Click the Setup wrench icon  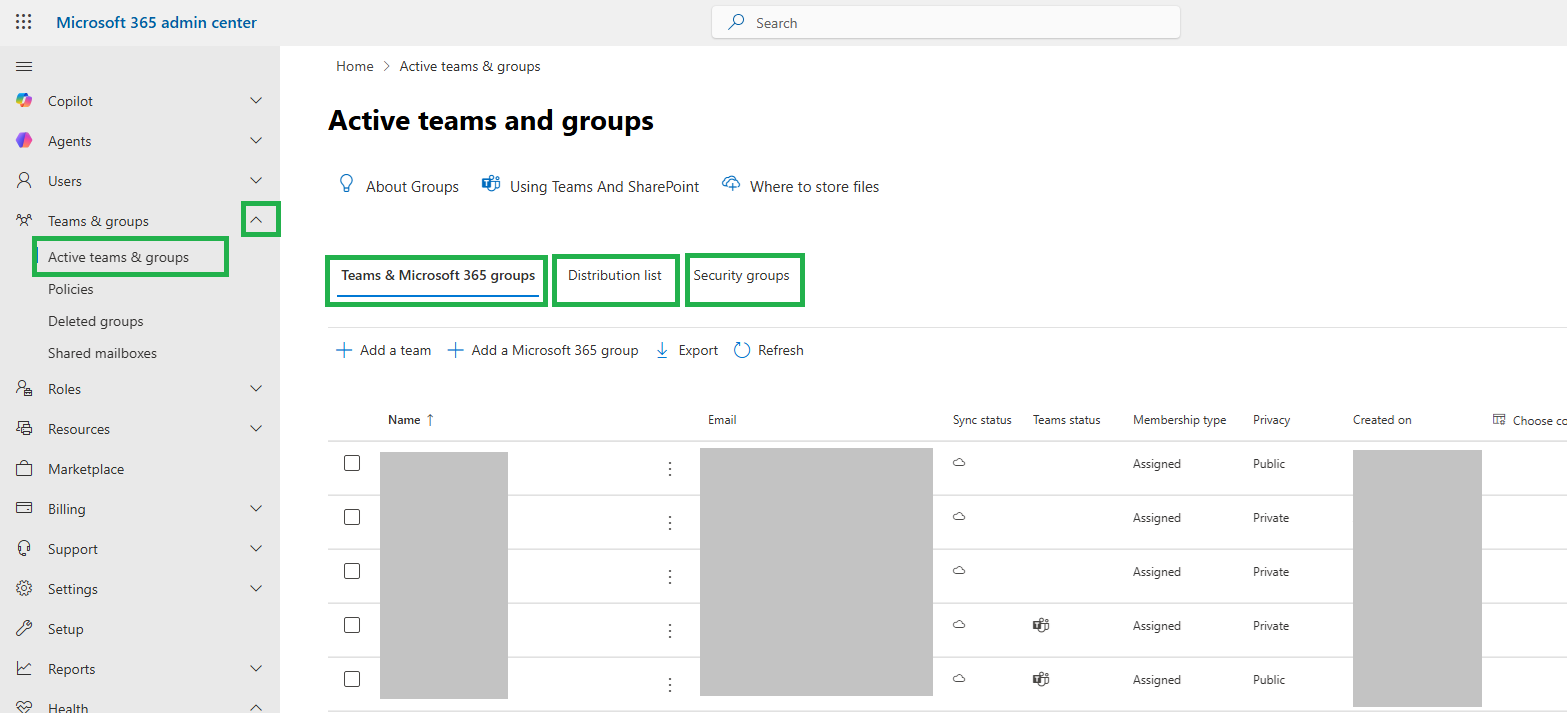[x=24, y=628]
